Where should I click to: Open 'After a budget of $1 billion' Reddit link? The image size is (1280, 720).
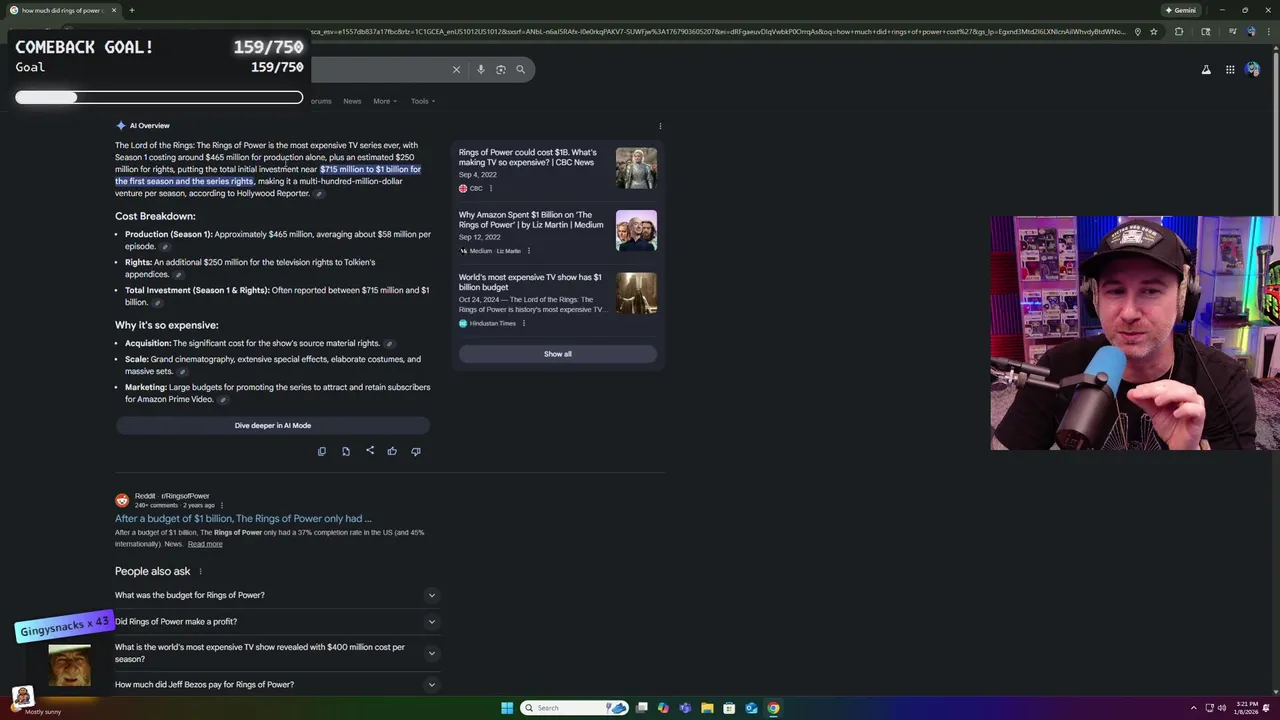(x=243, y=519)
